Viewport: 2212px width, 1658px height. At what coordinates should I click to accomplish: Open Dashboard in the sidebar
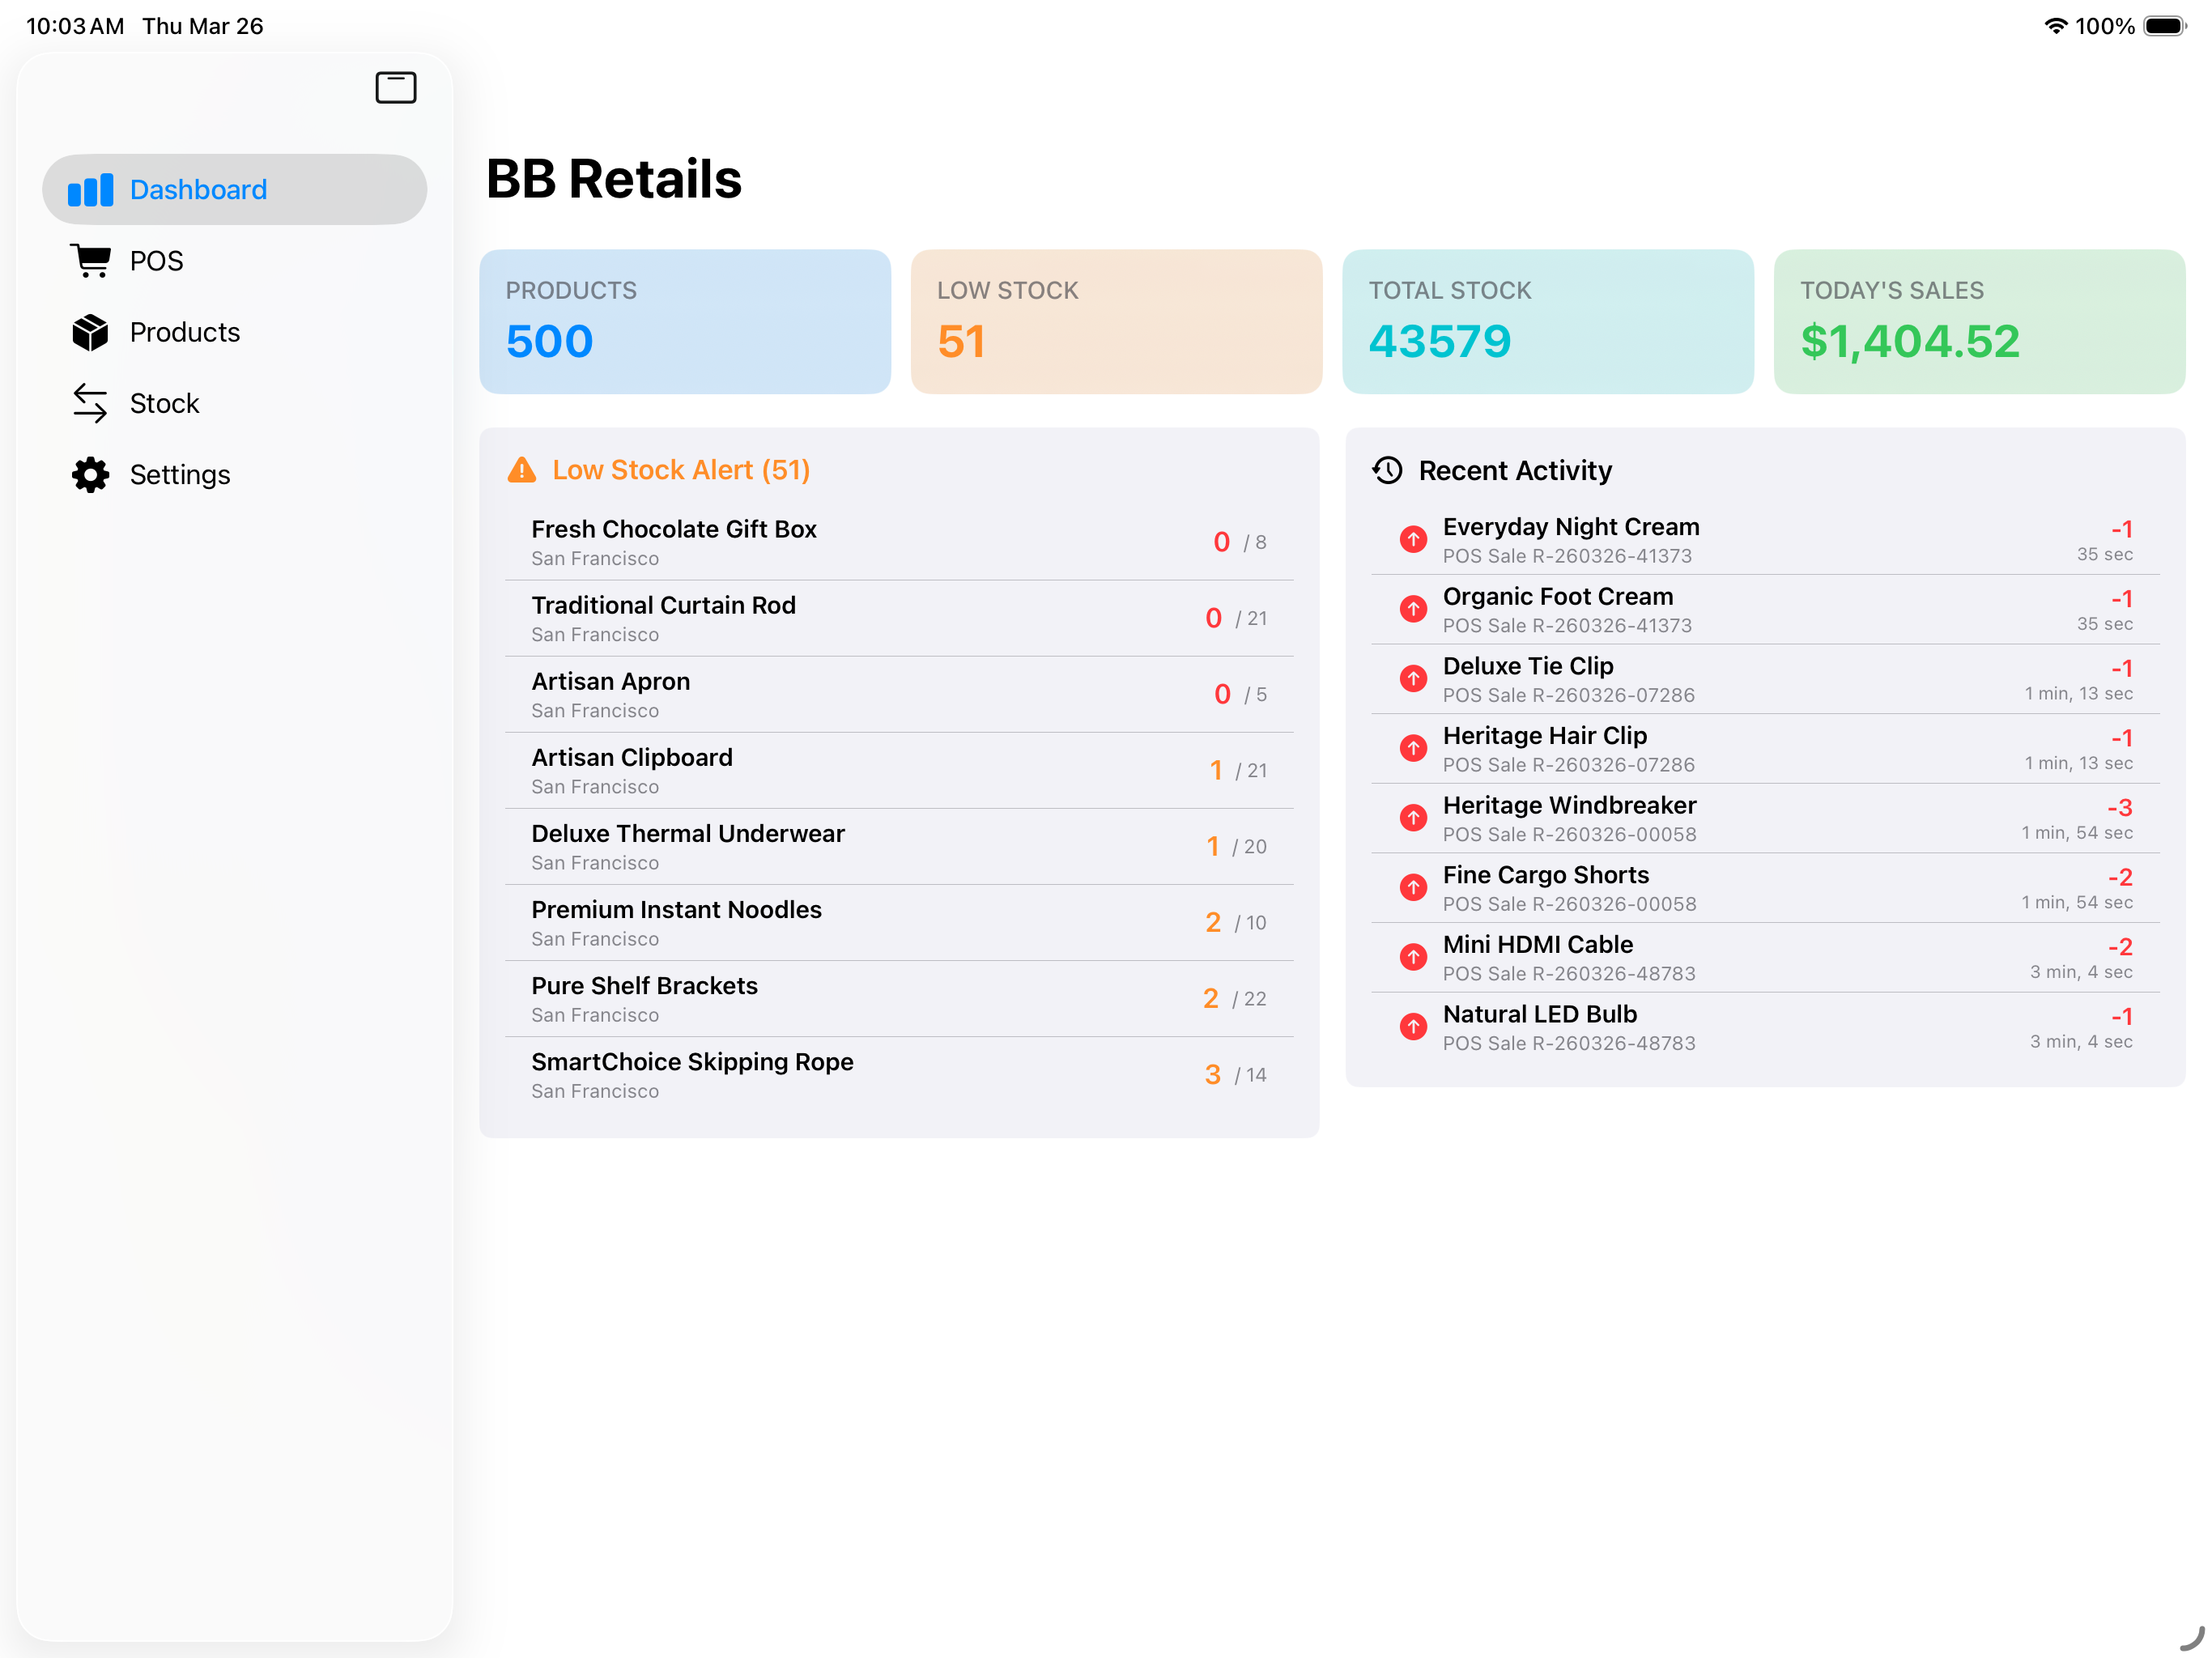(234, 190)
